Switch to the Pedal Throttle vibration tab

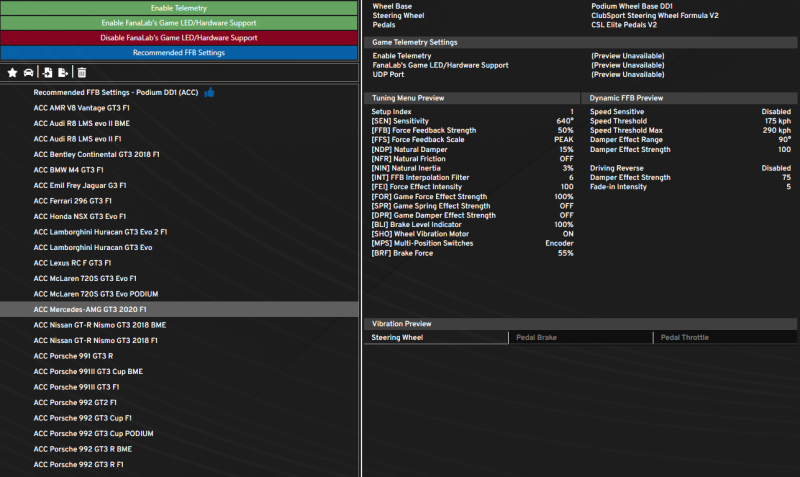pyautogui.click(x=725, y=337)
